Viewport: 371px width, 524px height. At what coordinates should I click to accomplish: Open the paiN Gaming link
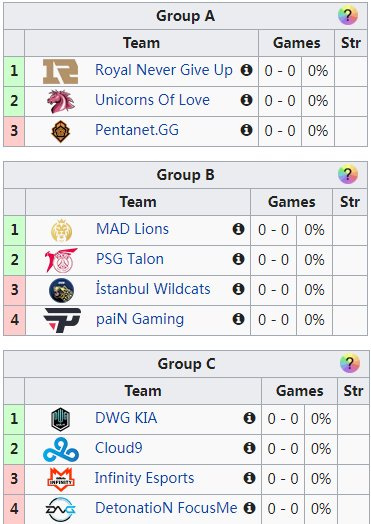[140, 319]
